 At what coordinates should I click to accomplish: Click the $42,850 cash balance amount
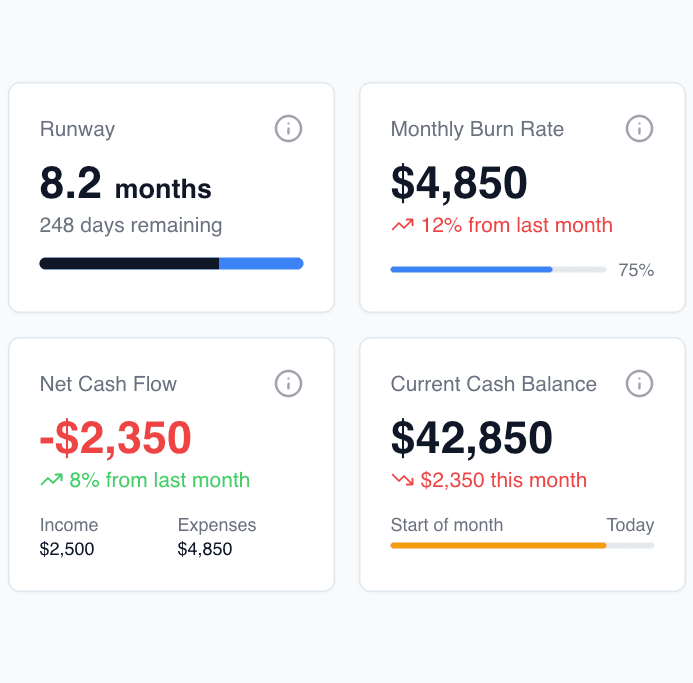(471, 438)
